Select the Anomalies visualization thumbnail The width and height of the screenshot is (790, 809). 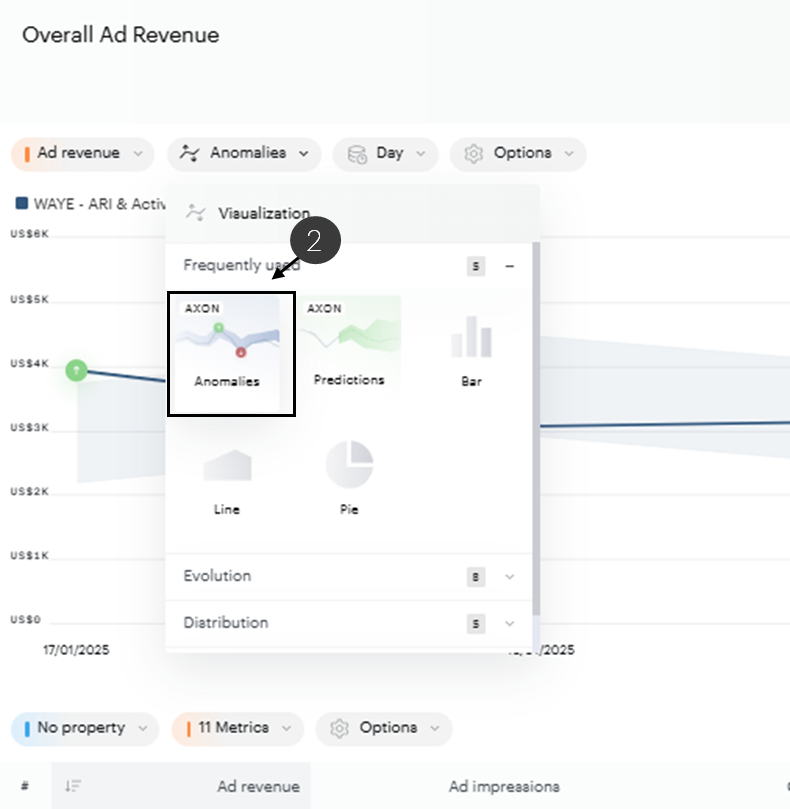(230, 352)
